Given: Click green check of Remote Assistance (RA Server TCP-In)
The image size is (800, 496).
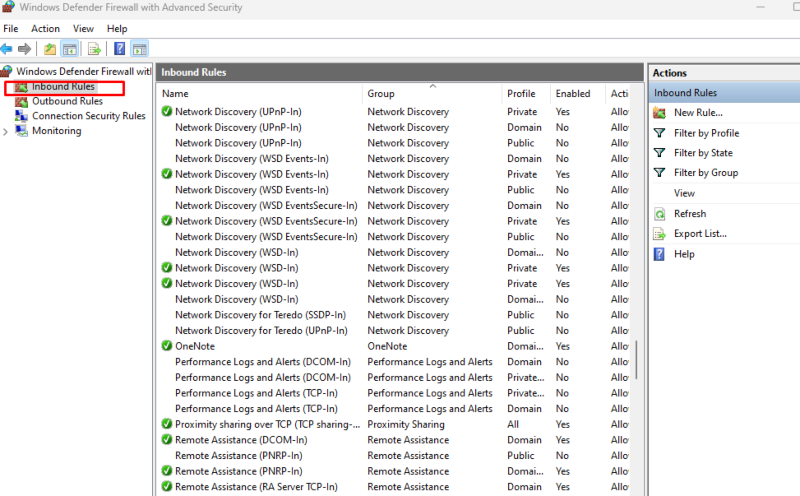Looking at the screenshot, I should coord(166,486).
